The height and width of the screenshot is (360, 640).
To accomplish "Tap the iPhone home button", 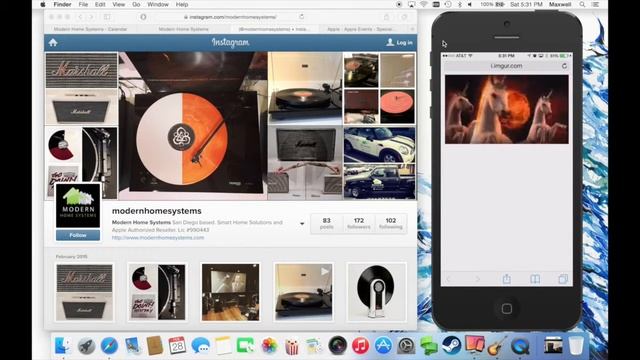I will [x=507, y=309].
